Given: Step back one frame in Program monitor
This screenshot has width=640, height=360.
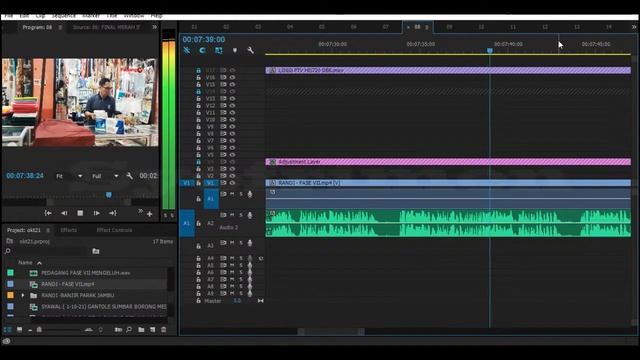Looking at the screenshot, I should pyautogui.click(x=64, y=213).
